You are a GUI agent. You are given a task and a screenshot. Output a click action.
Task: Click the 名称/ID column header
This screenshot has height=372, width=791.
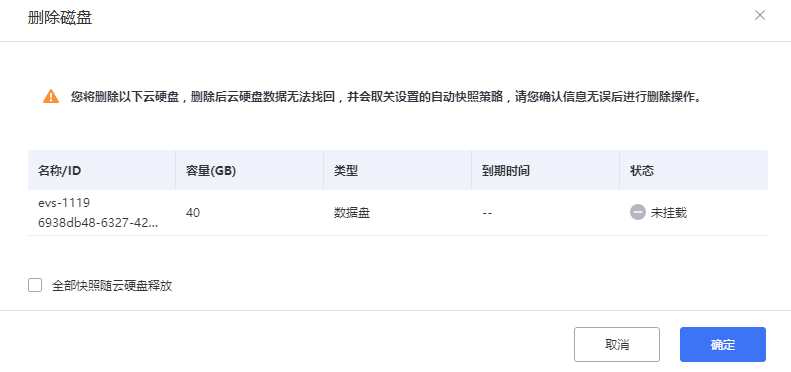click(x=60, y=171)
